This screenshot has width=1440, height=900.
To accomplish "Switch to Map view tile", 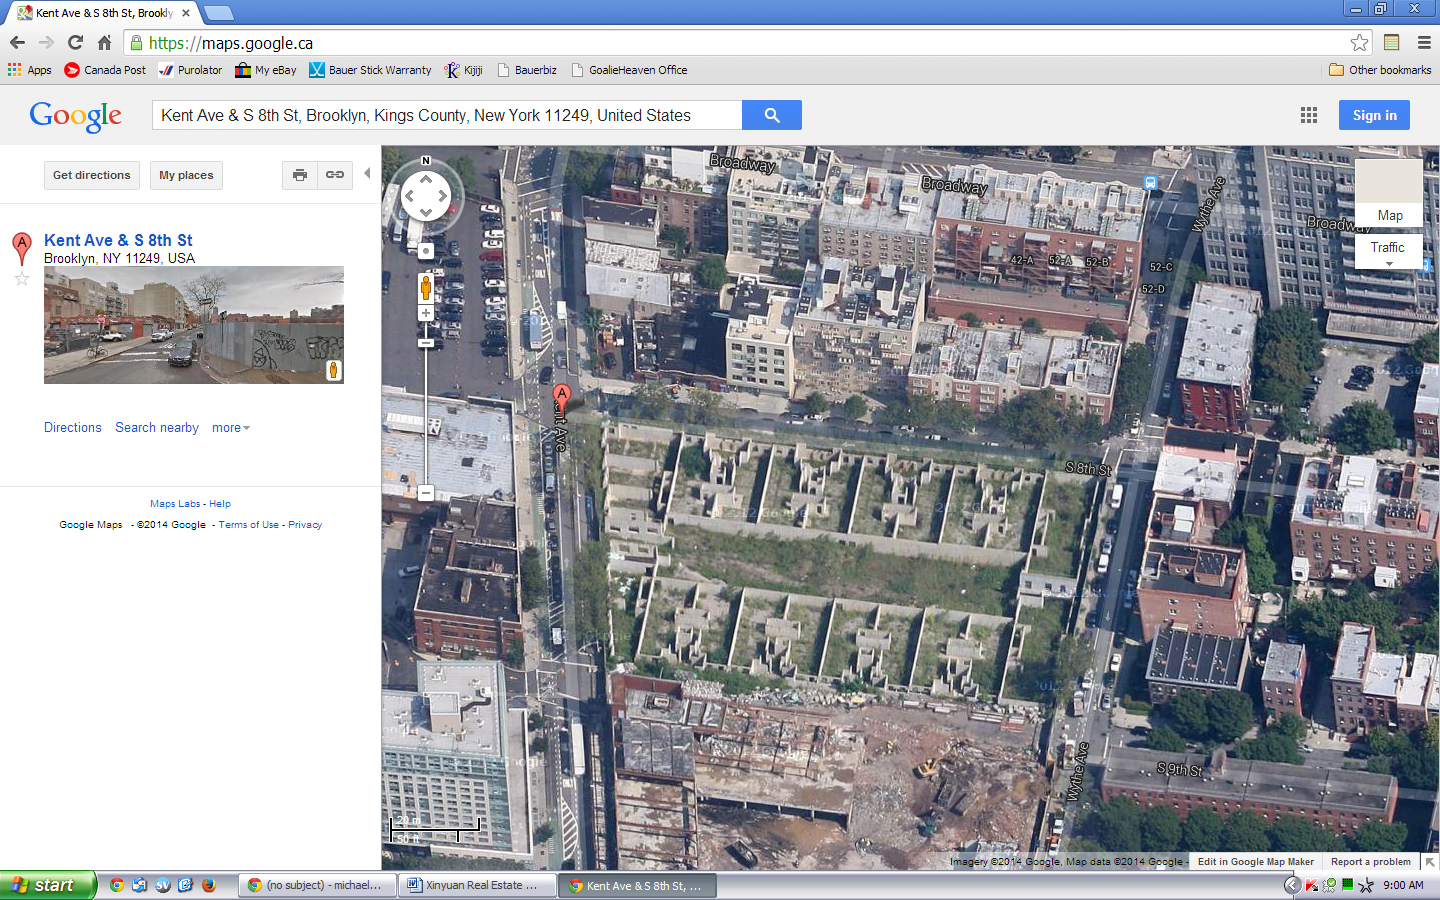I will point(1388,192).
